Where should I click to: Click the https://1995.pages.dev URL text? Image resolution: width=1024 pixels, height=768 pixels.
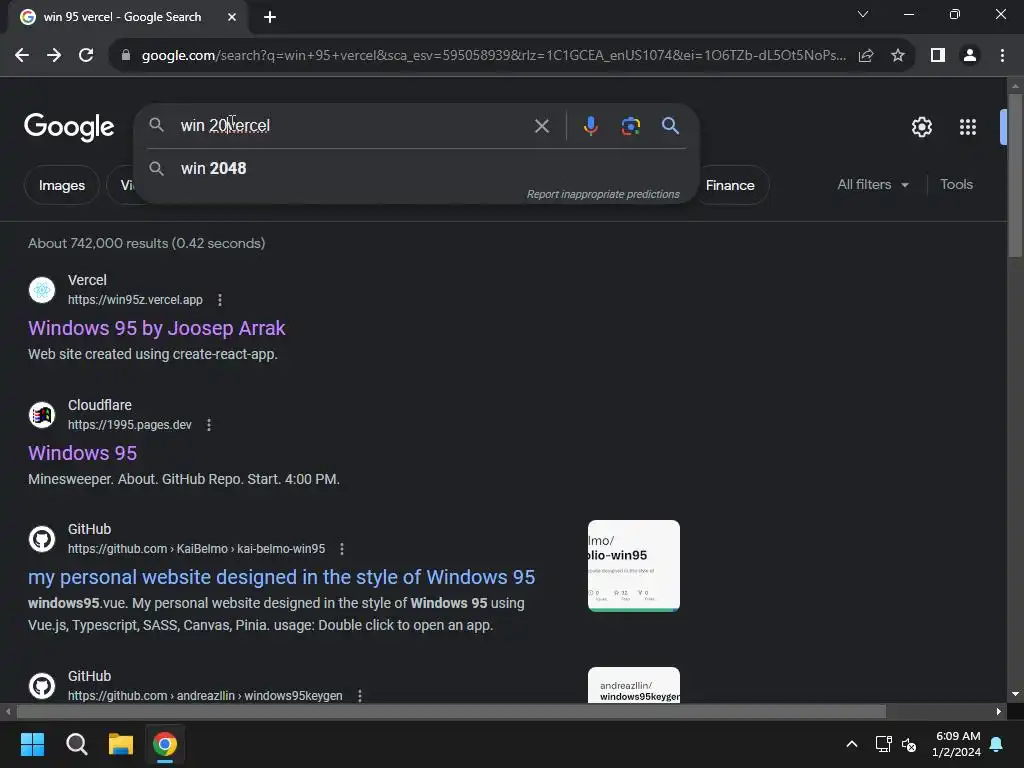(130, 425)
